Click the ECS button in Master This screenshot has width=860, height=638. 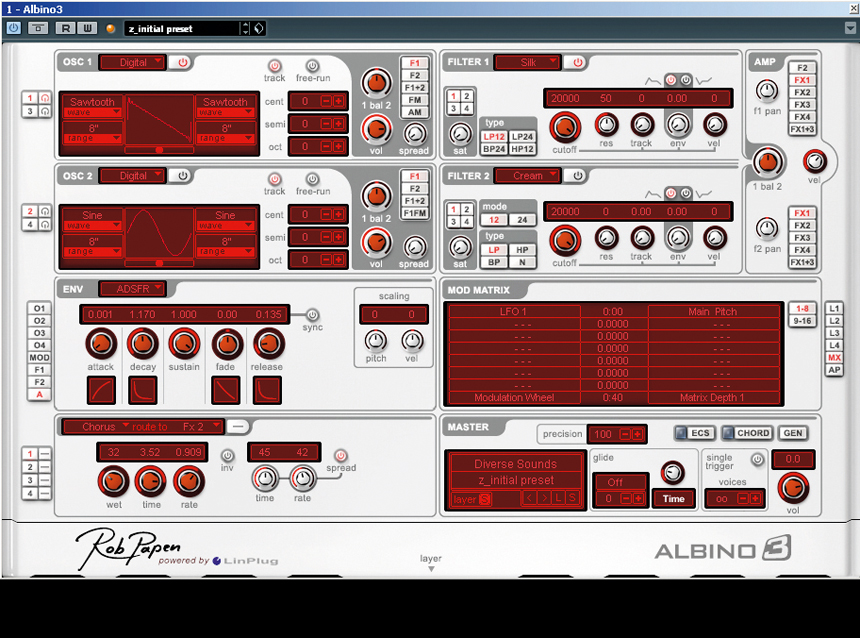coord(694,433)
